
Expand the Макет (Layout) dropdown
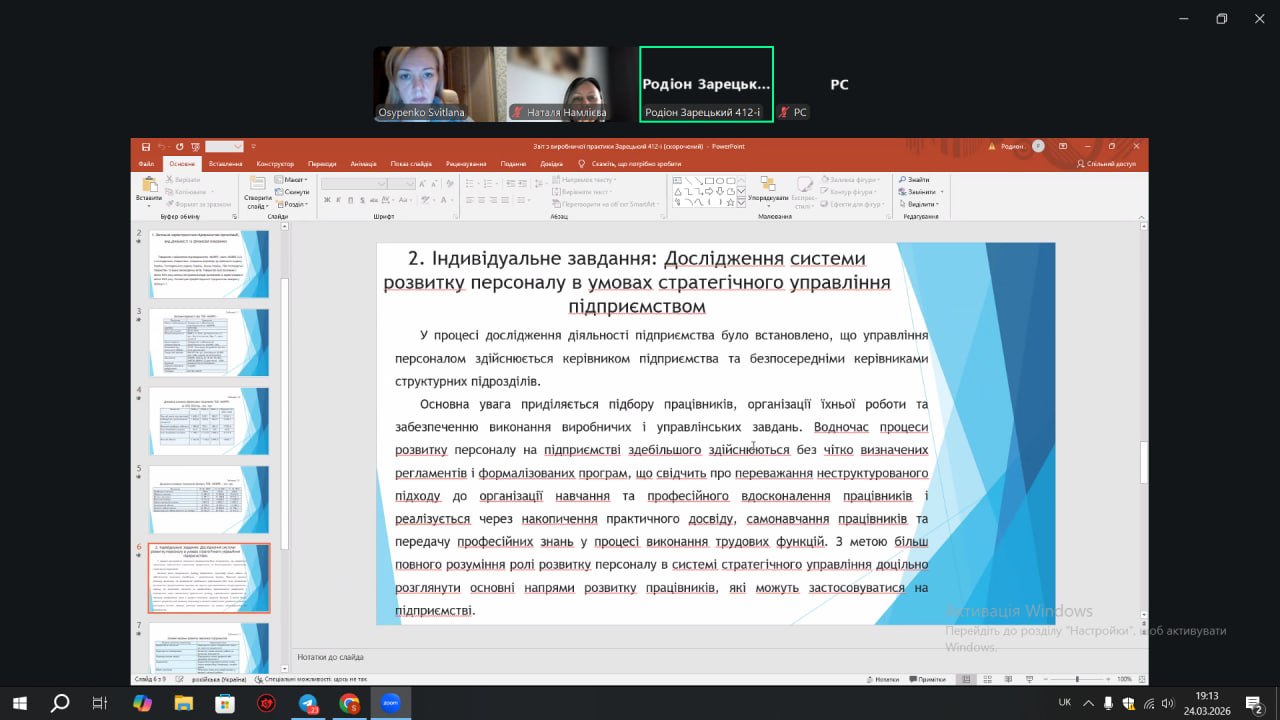tap(291, 179)
